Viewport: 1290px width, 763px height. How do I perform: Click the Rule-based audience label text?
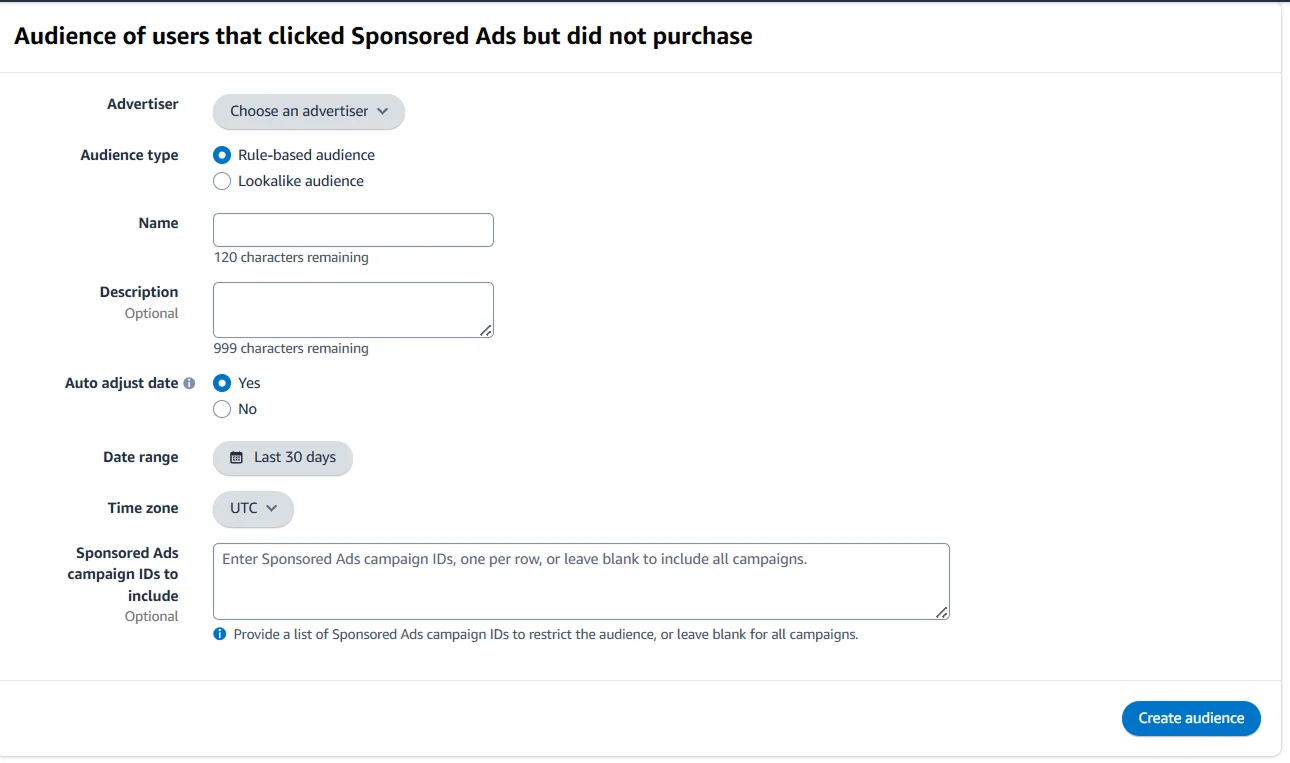tap(306, 155)
